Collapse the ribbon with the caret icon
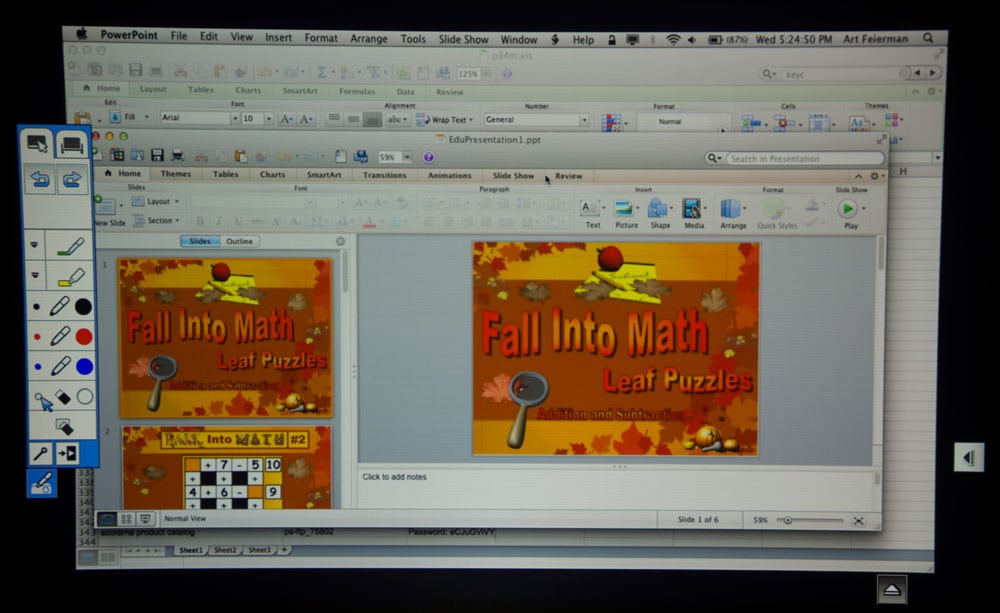The image size is (1000, 613). 858,176
